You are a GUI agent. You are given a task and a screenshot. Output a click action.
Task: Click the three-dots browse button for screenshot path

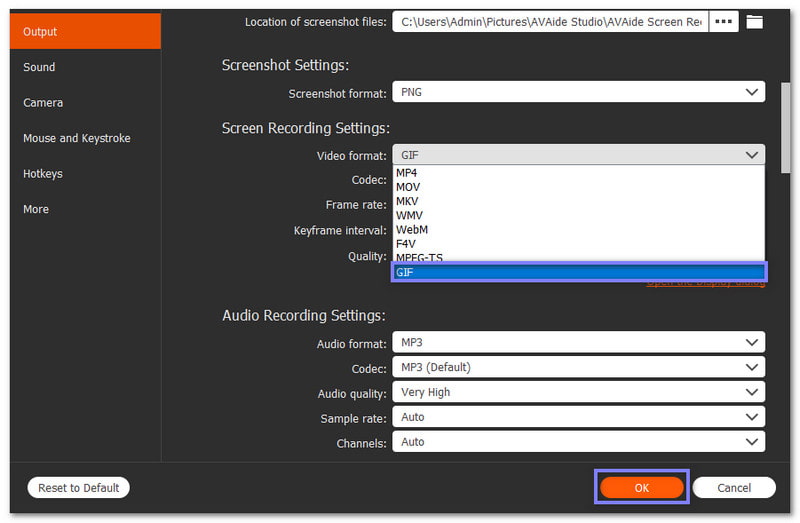(x=723, y=22)
